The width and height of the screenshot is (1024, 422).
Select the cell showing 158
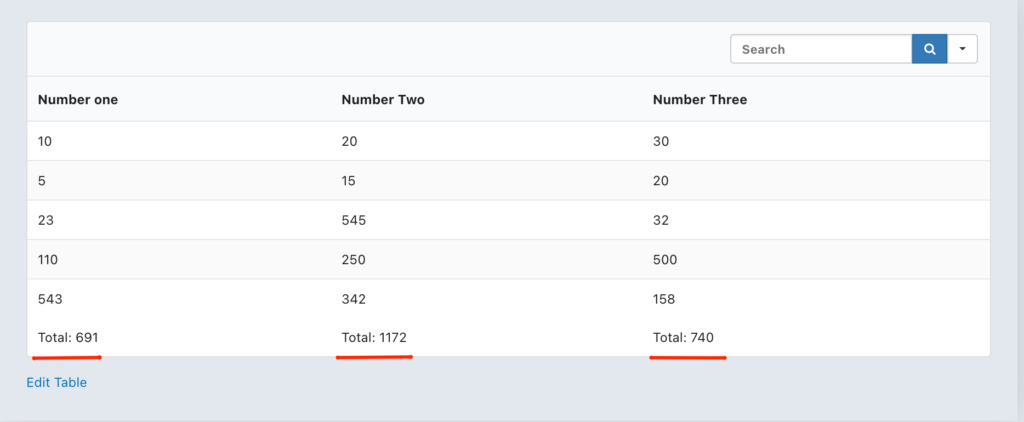664,298
